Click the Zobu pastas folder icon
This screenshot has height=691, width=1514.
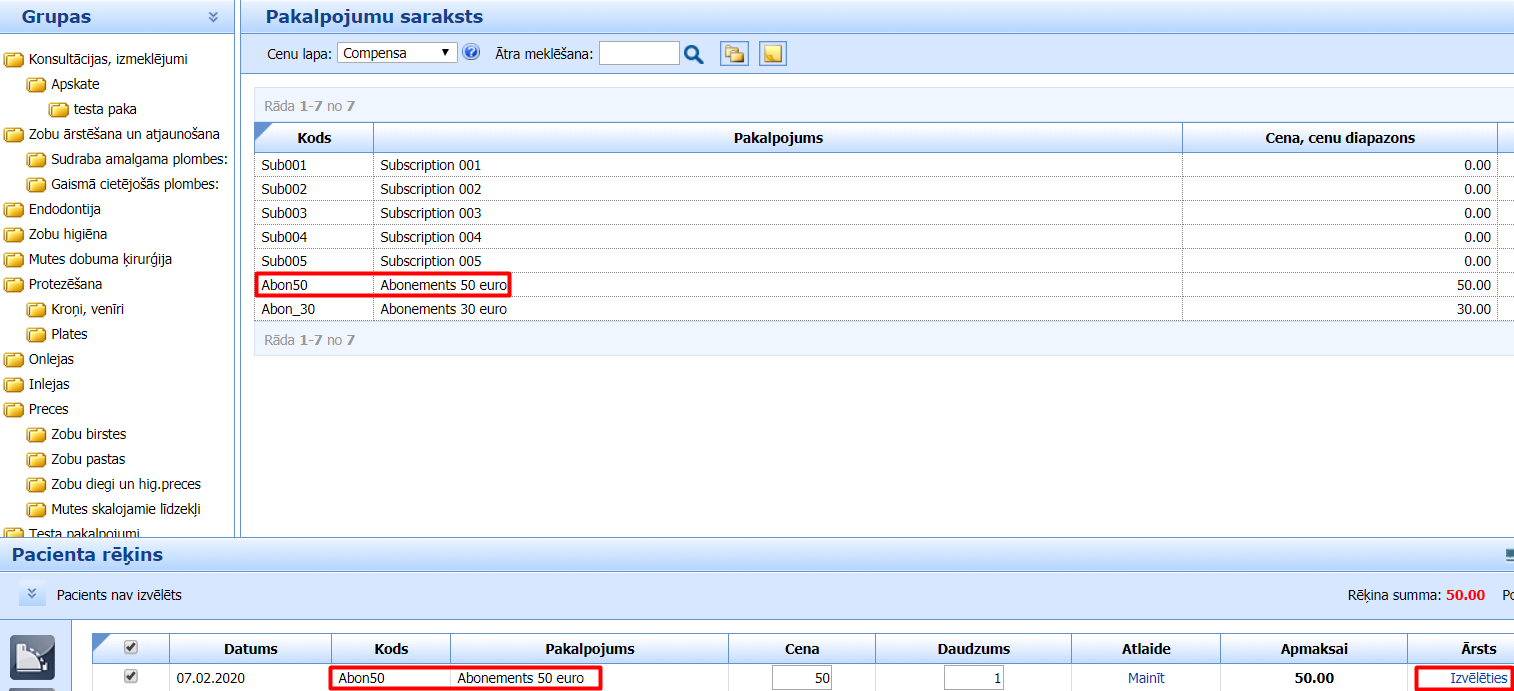(x=36, y=460)
